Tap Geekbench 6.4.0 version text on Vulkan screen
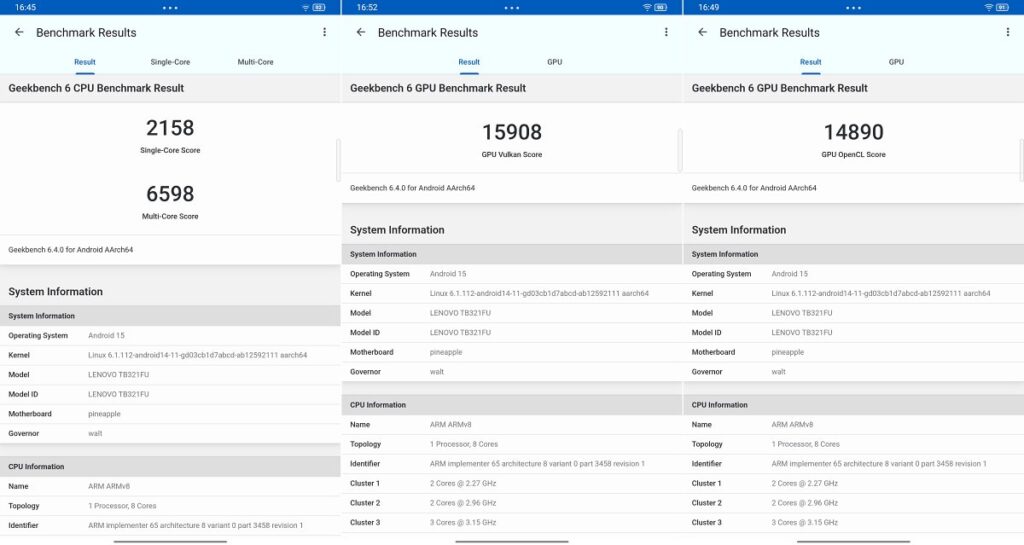The width and height of the screenshot is (1024, 545). coord(412,188)
